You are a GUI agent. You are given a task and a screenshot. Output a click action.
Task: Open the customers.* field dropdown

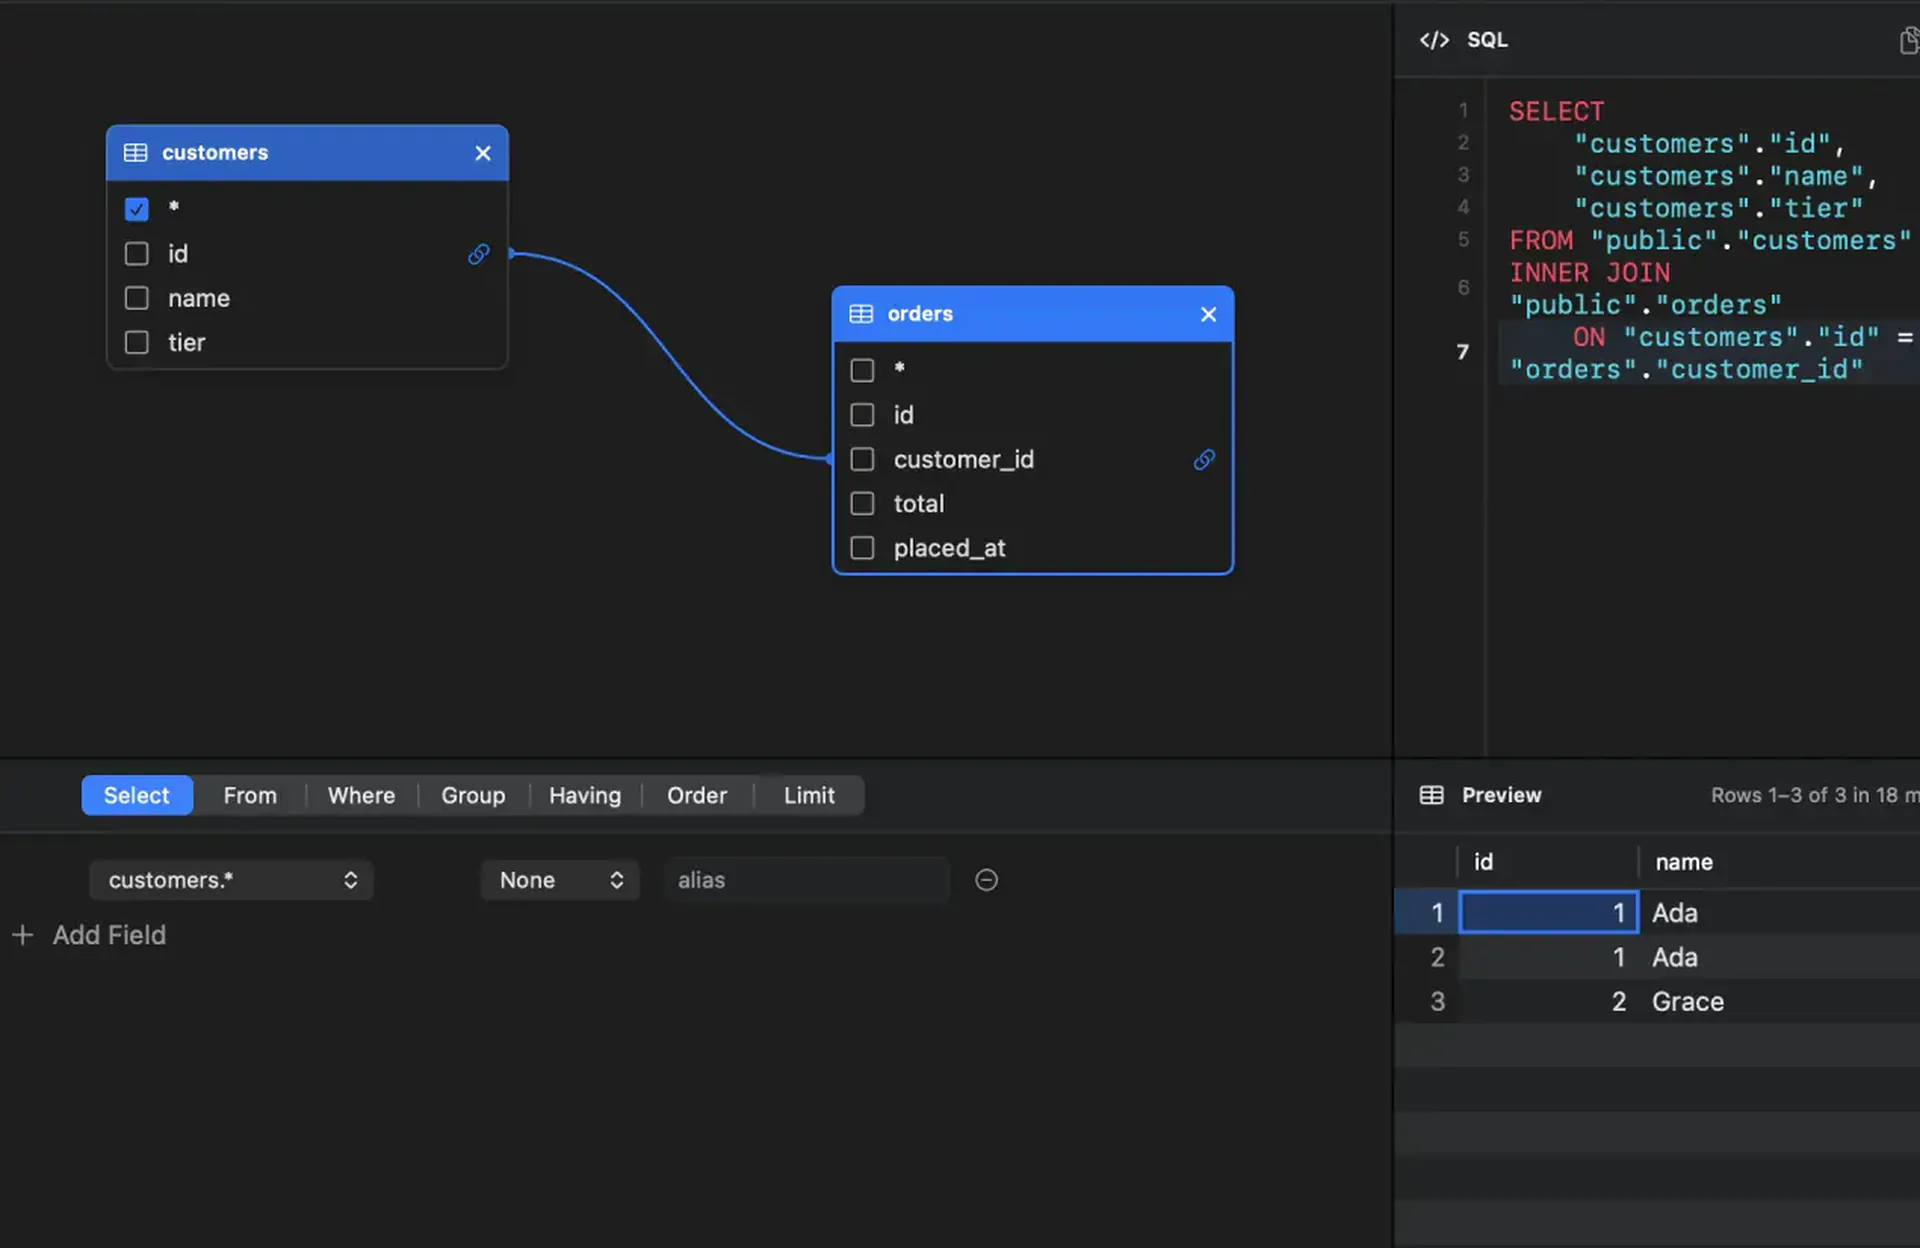(x=231, y=880)
